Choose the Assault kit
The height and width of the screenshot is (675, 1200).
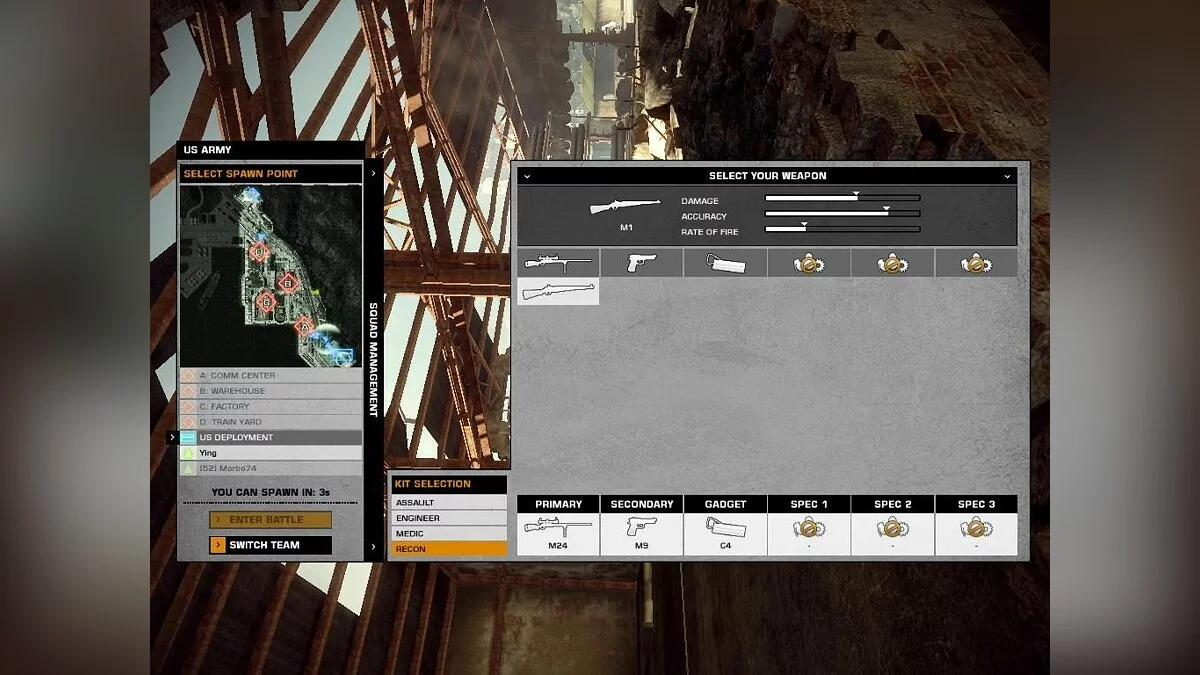click(x=449, y=503)
